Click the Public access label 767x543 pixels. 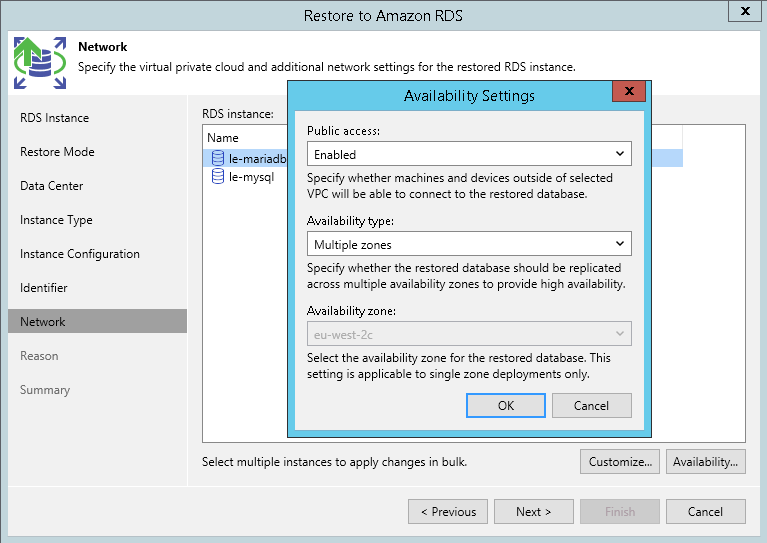pos(343,131)
